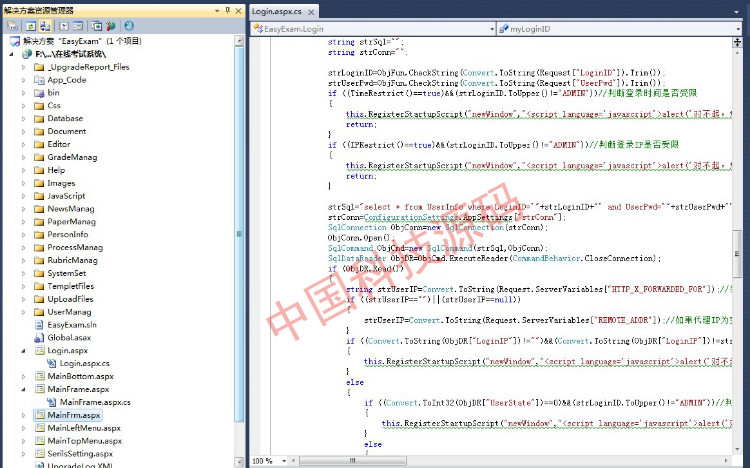The image size is (750, 468).
Task: Expand the _UpgradeReport_Files folder
Action: (23, 67)
